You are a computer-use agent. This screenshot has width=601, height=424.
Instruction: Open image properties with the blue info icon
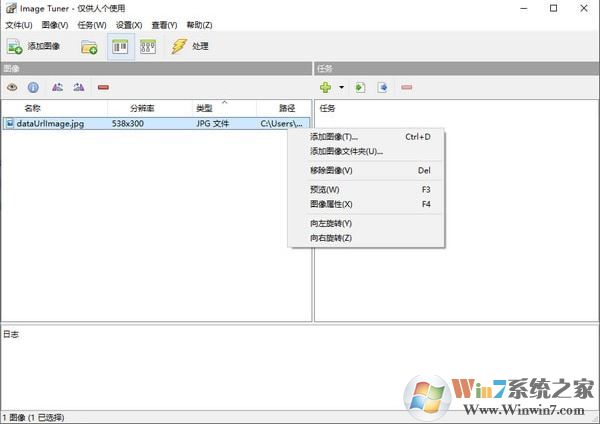coord(33,87)
